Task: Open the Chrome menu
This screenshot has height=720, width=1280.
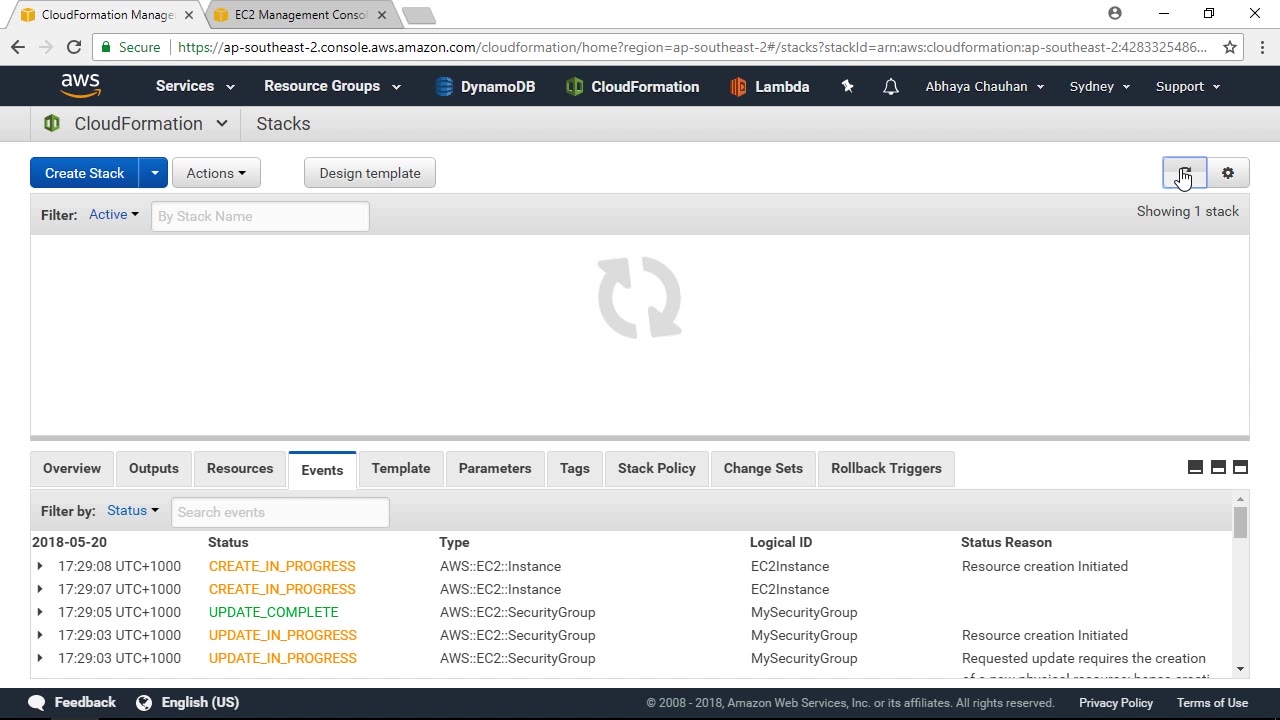Action: [1261, 47]
